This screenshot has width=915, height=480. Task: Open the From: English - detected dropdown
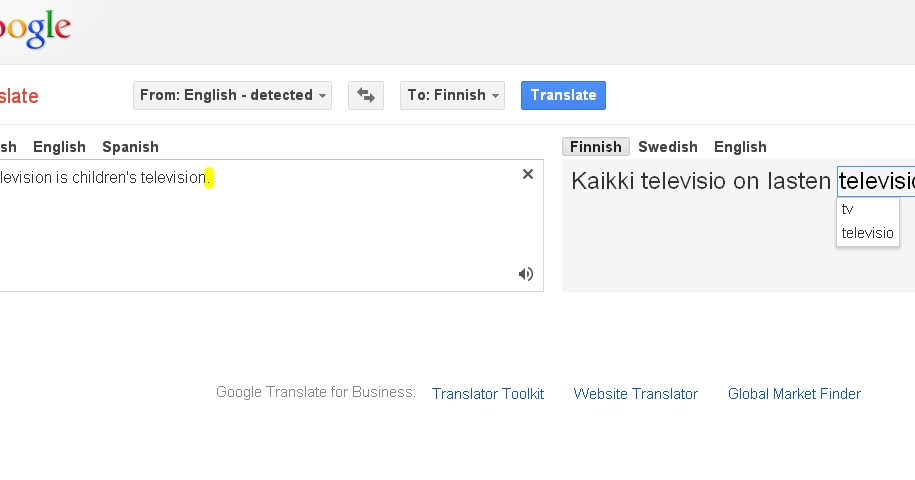coord(232,95)
